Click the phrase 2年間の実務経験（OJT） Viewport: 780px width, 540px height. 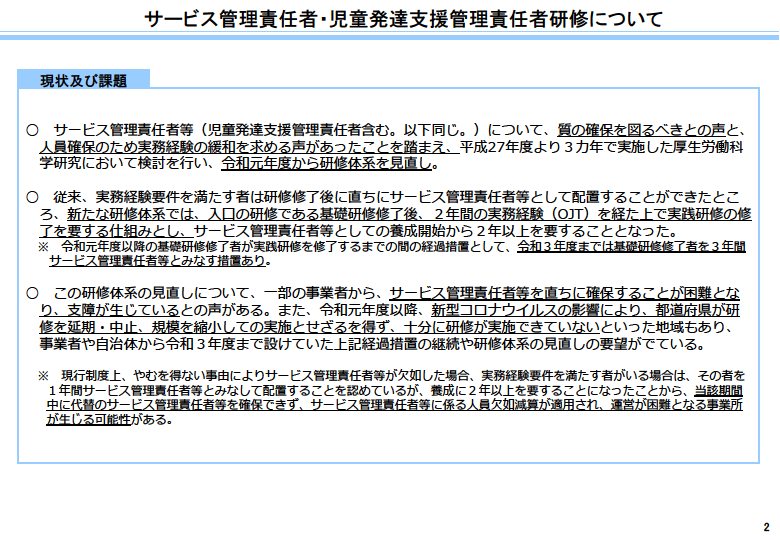(511, 214)
